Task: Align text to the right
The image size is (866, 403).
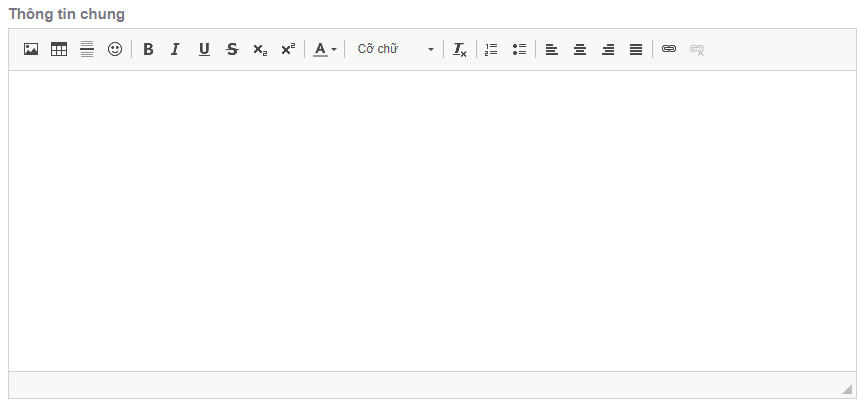Action: tap(608, 49)
